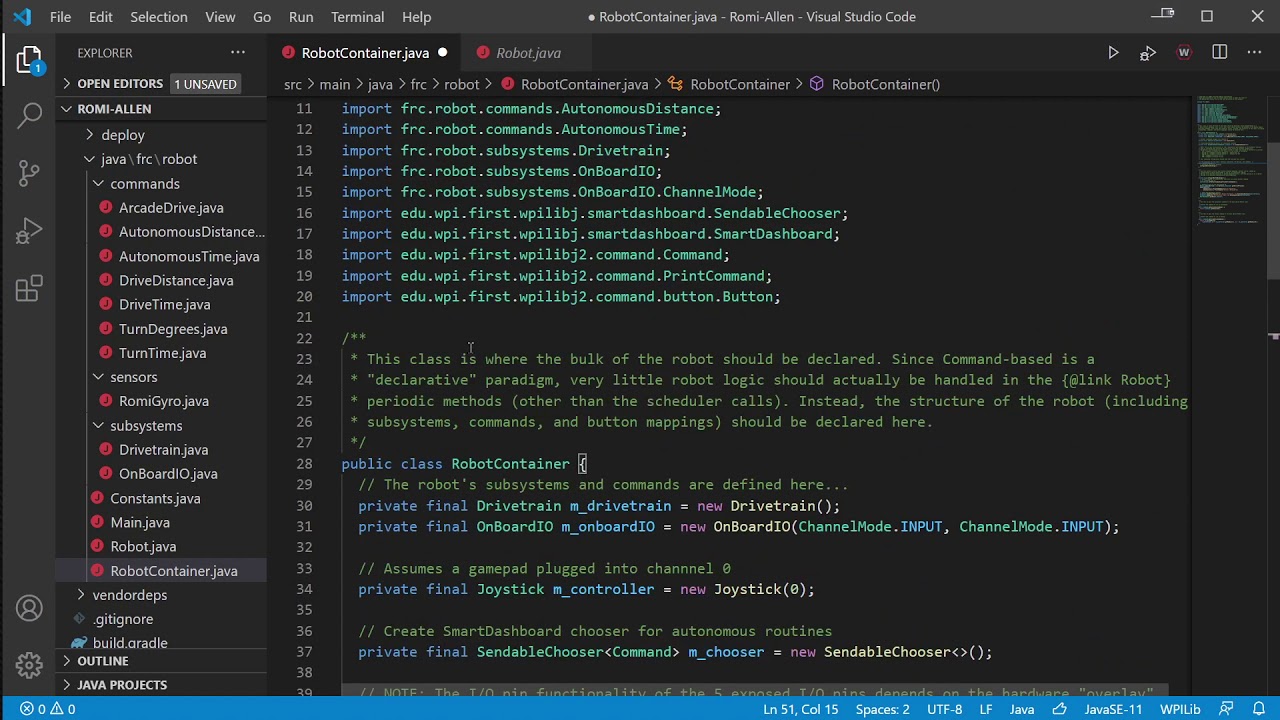Open the Manage gear menu
The height and width of the screenshot is (720, 1280).
pyautogui.click(x=29, y=664)
